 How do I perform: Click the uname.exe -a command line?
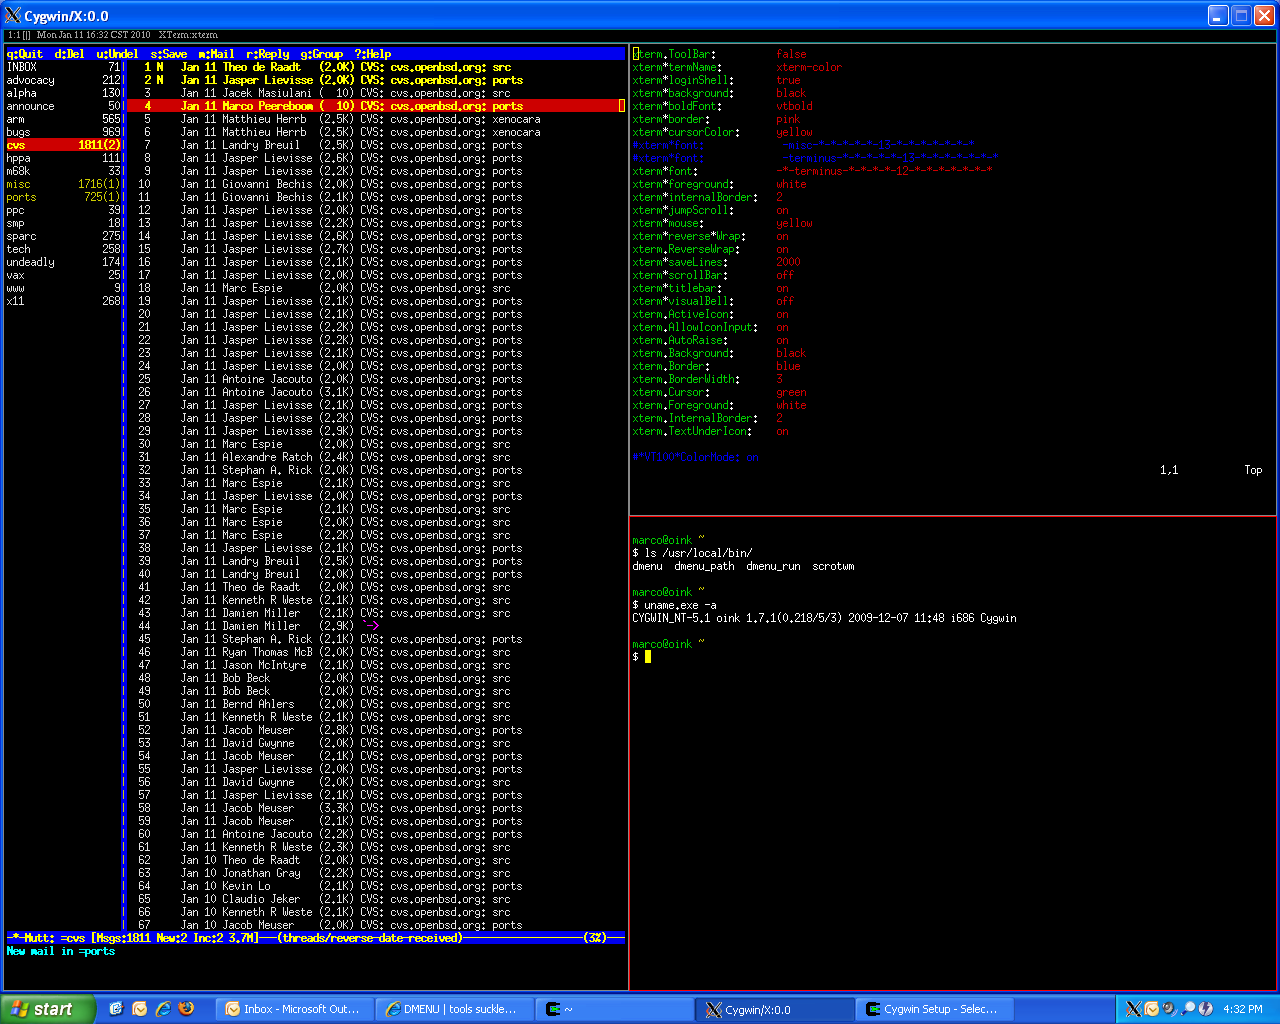(674, 605)
